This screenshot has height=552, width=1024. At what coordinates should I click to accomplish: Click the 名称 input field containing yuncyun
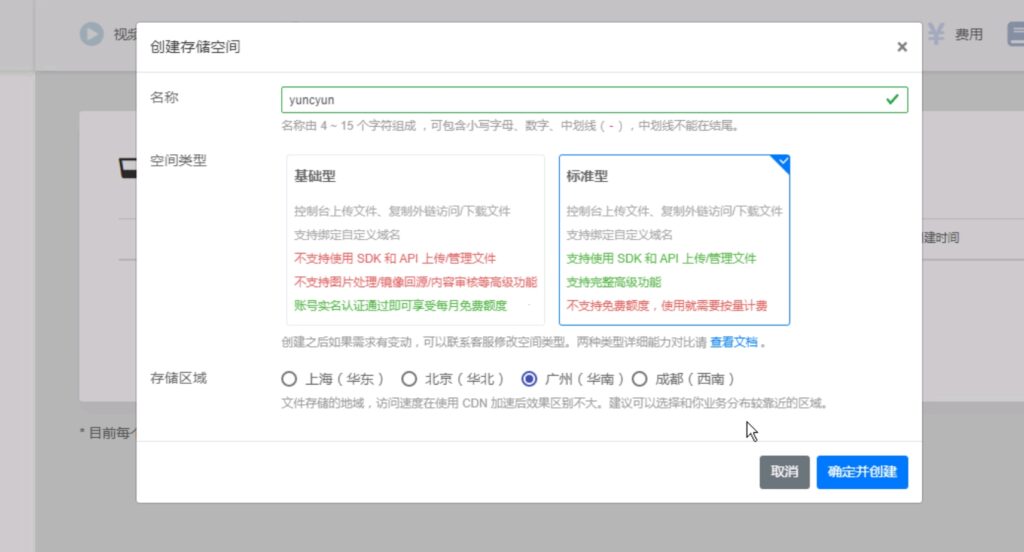point(594,100)
